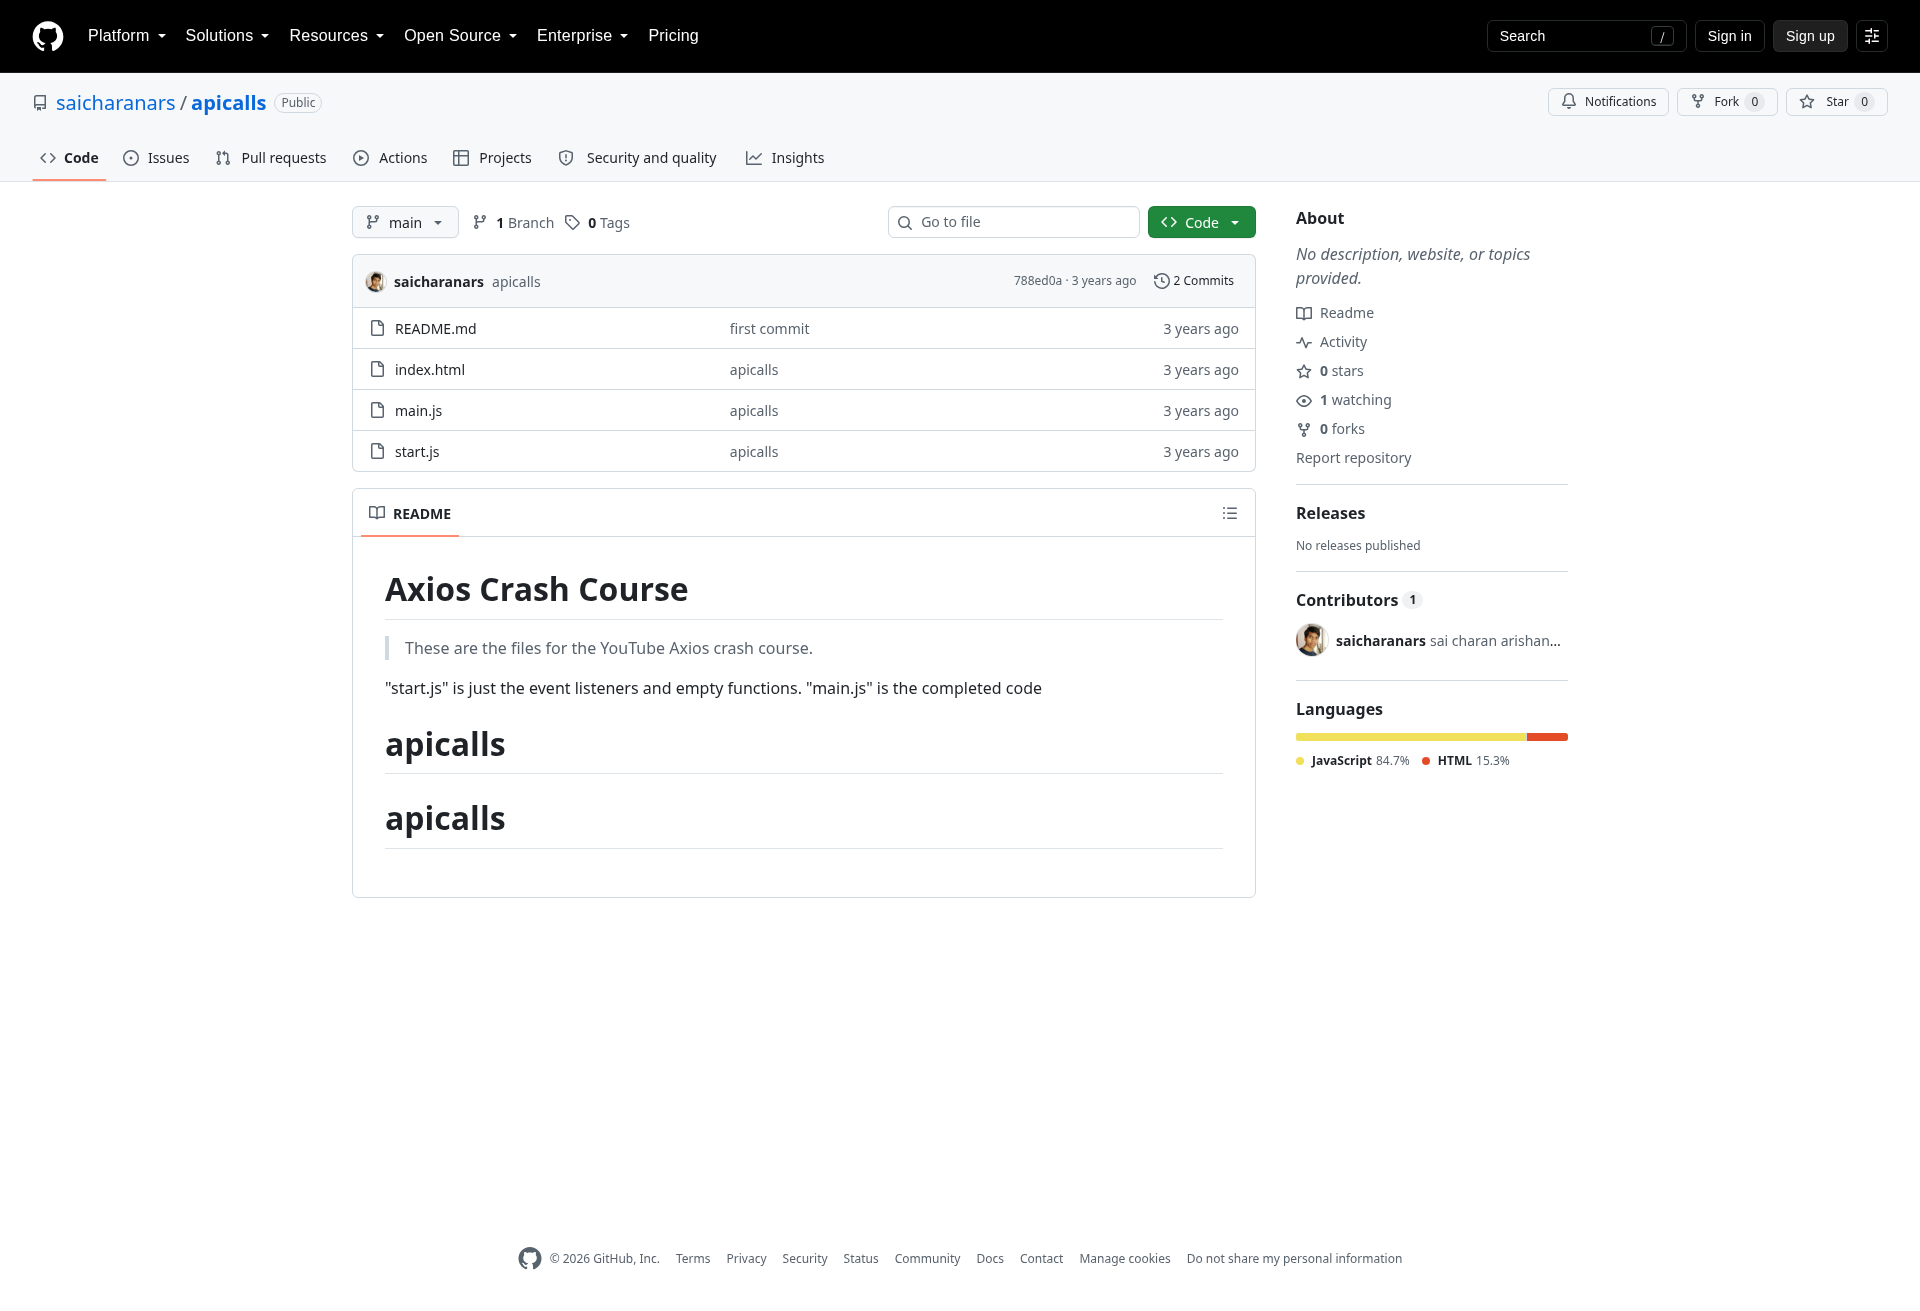Expand the Solutions menu
Viewport: 1920px width, 1311px height.
227,36
